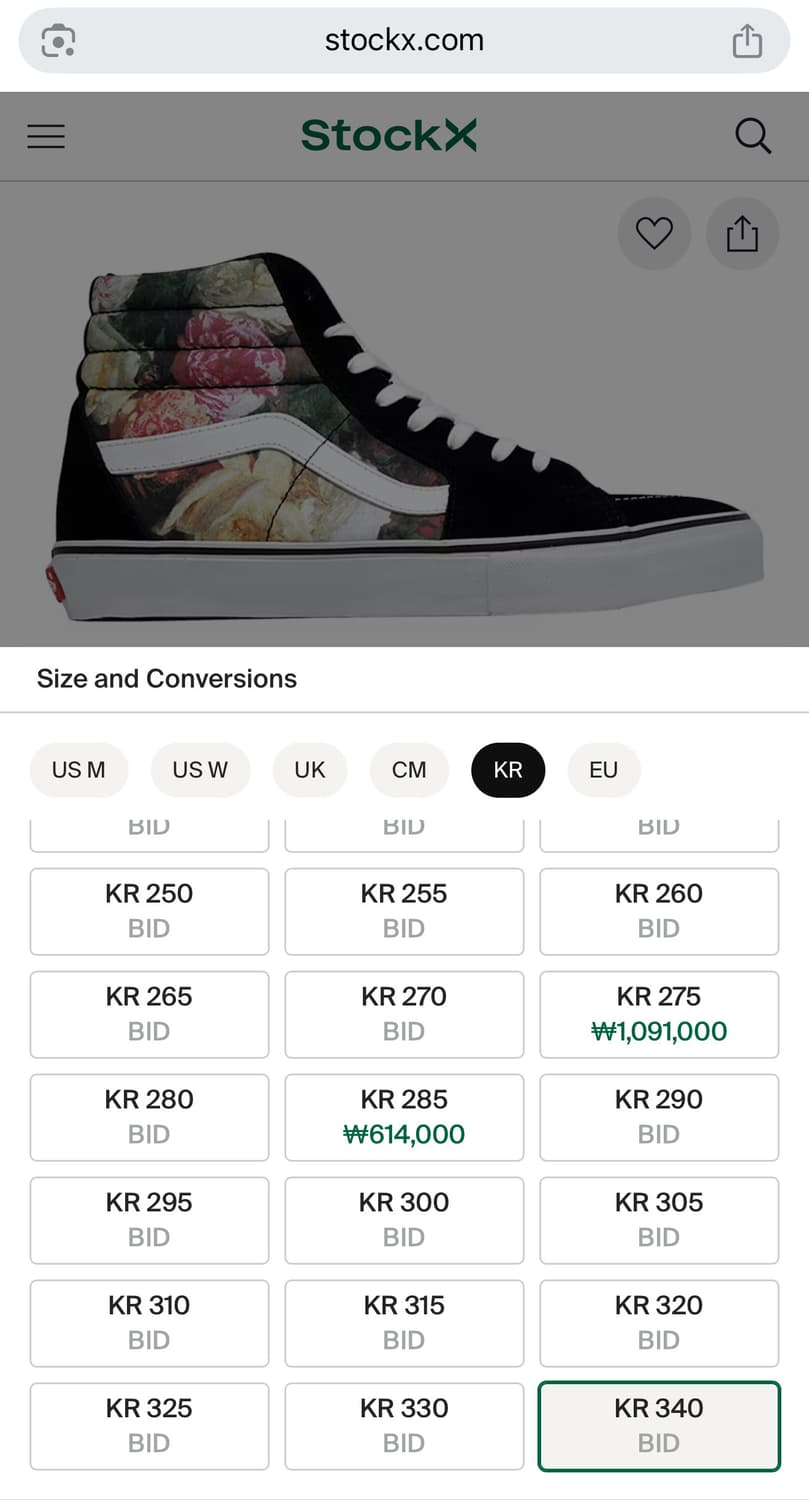The image size is (809, 1500).
Task: Select the US M size tab
Action: (x=78, y=770)
